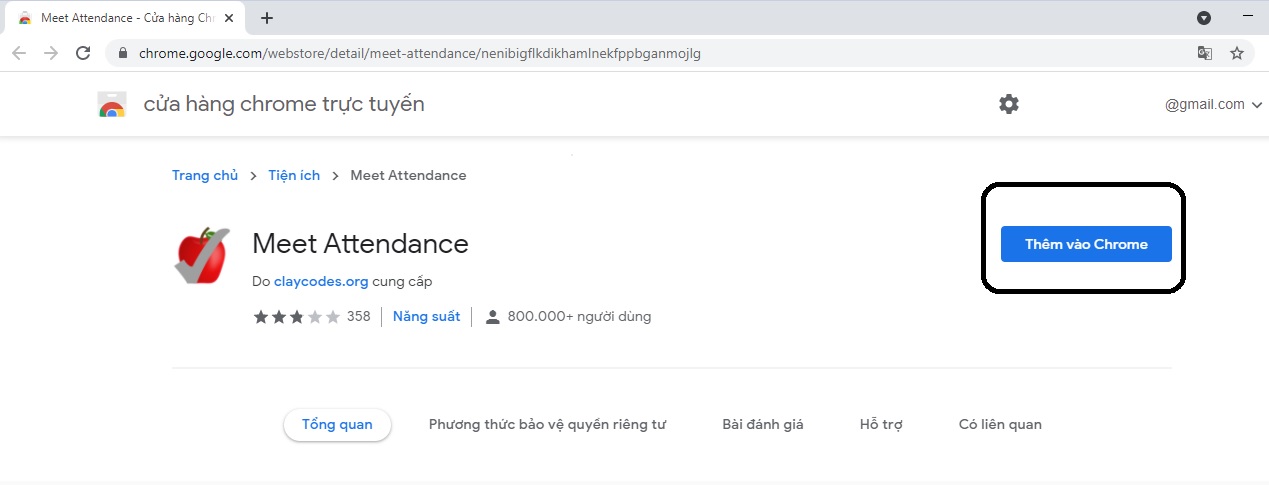Visit the claycodes.org developer link
This screenshot has width=1269, height=485.
321,282
